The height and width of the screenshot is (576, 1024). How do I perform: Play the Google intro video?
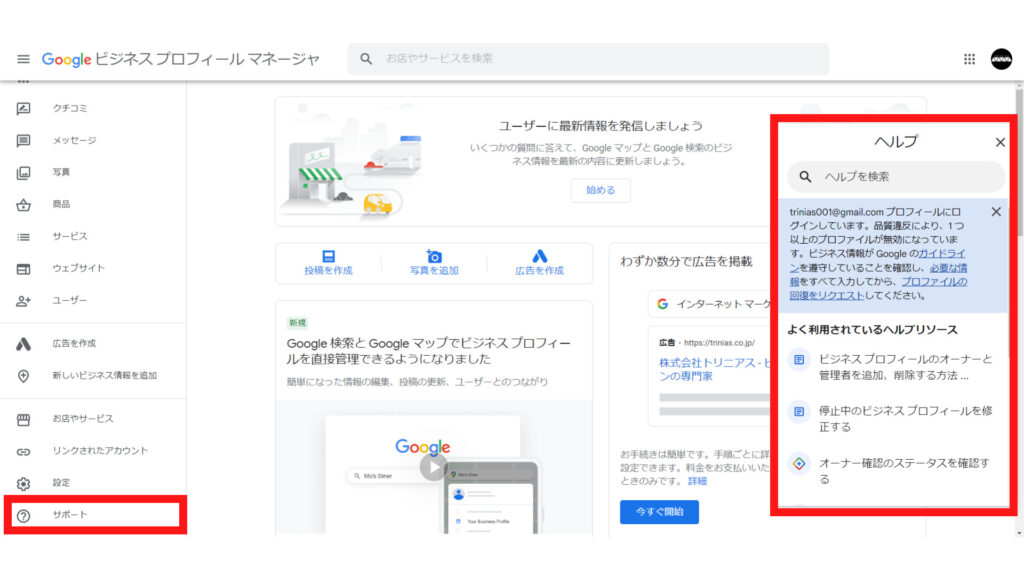(434, 468)
